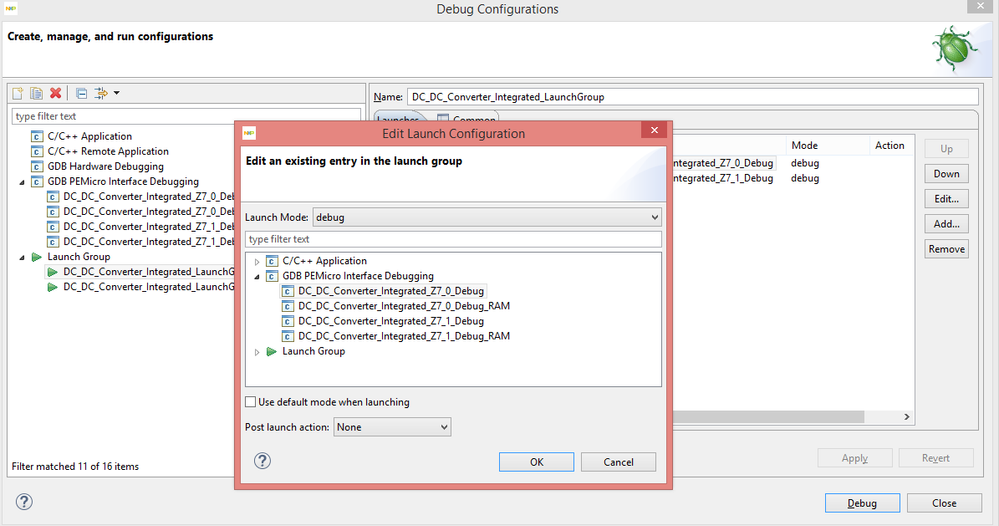Click the Apply button
999x526 pixels.
coord(855,458)
